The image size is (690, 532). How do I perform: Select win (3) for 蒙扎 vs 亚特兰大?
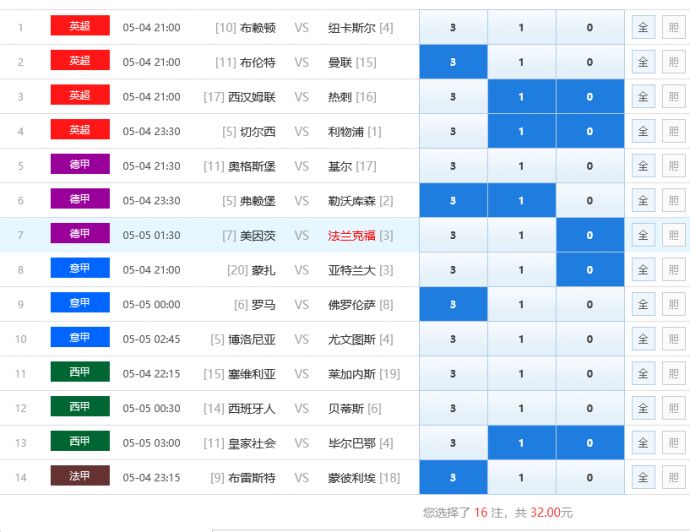pos(453,270)
